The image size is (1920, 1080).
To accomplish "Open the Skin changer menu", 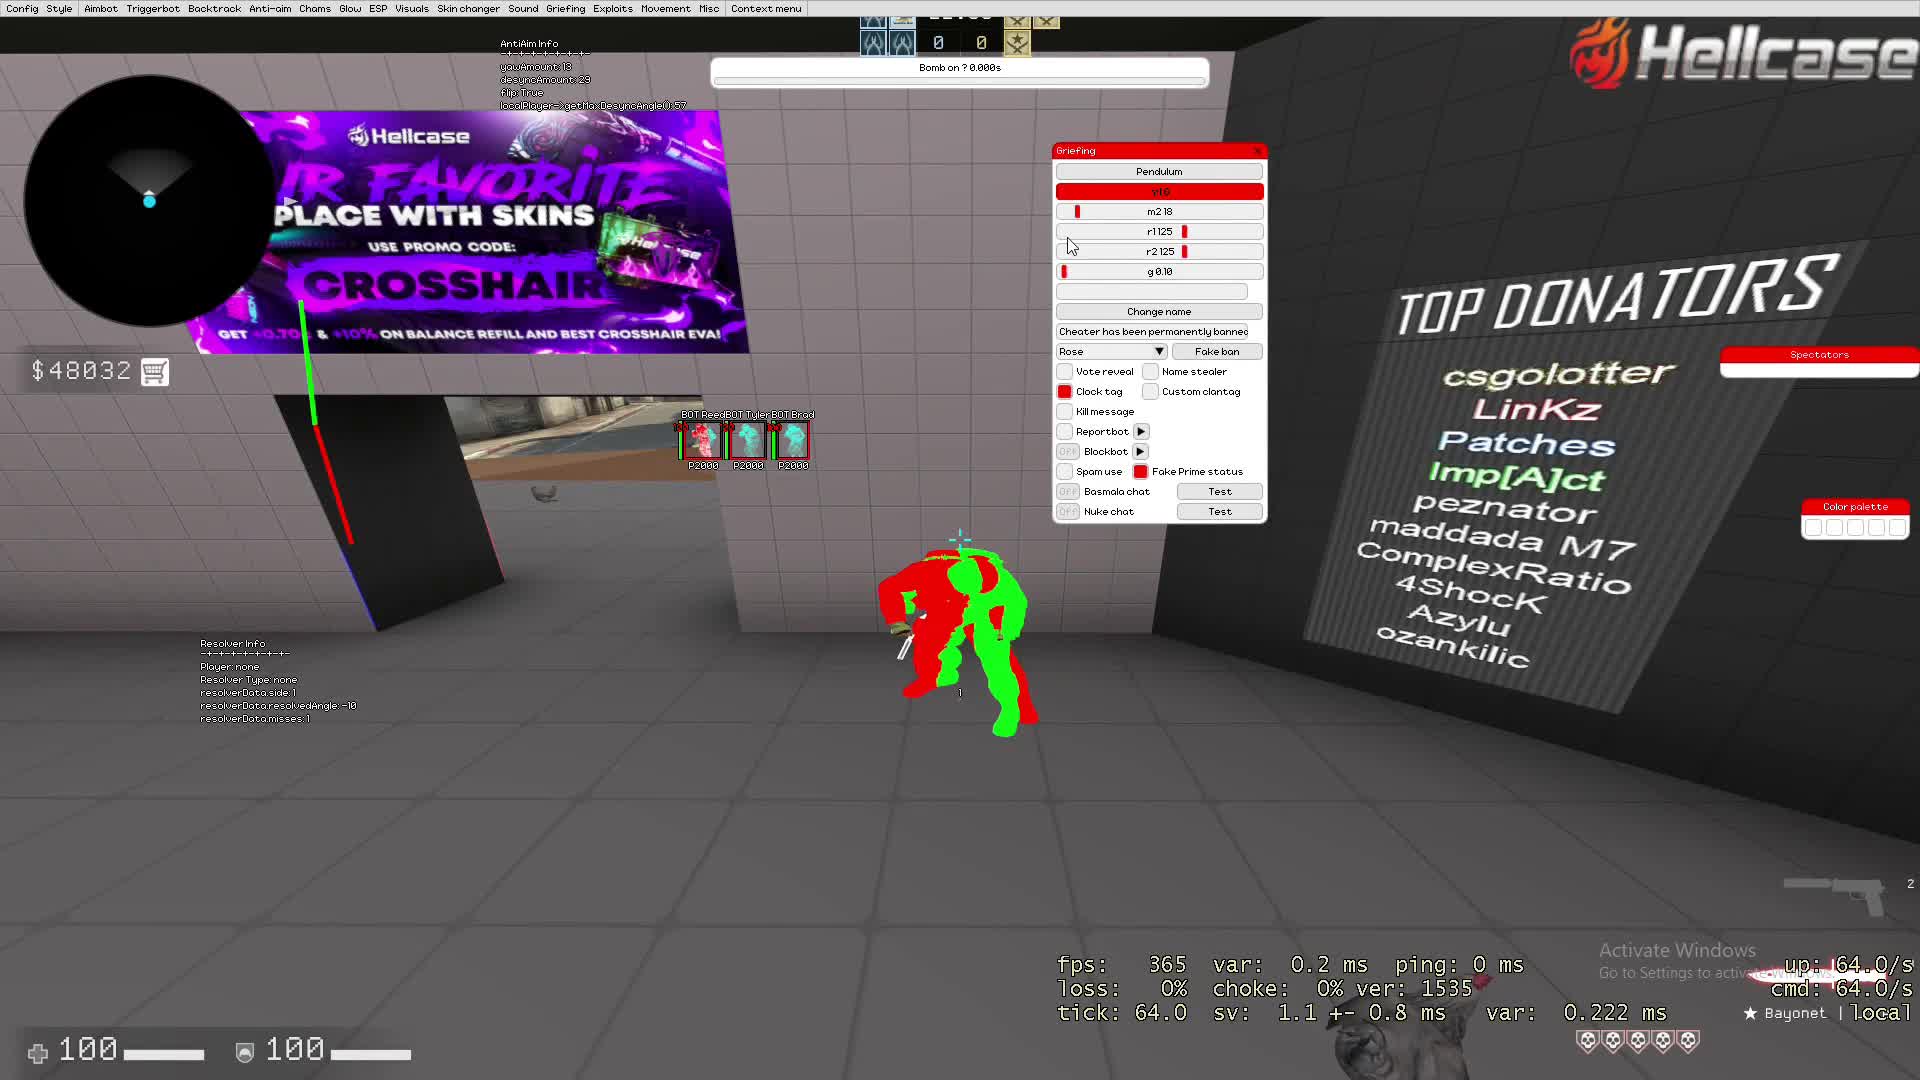I will (x=468, y=9).
